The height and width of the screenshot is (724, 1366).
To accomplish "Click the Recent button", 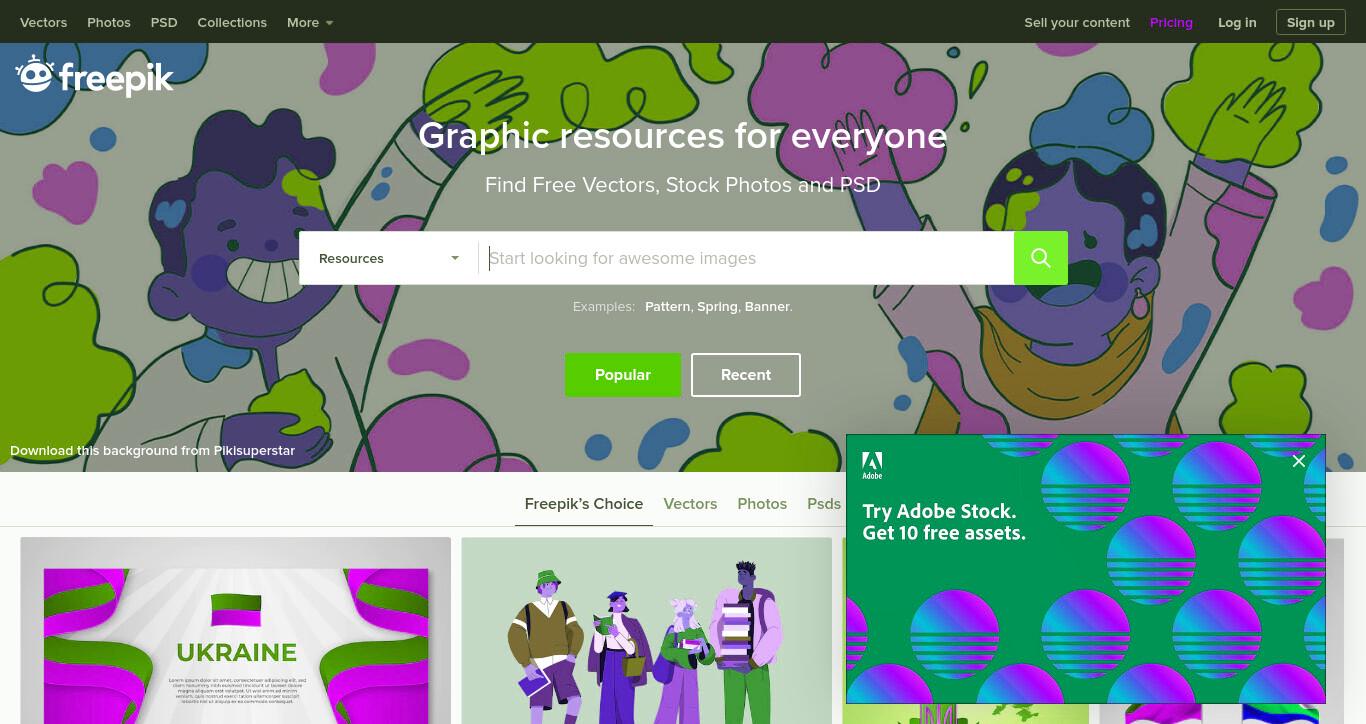I will click(x=746, y=375).
